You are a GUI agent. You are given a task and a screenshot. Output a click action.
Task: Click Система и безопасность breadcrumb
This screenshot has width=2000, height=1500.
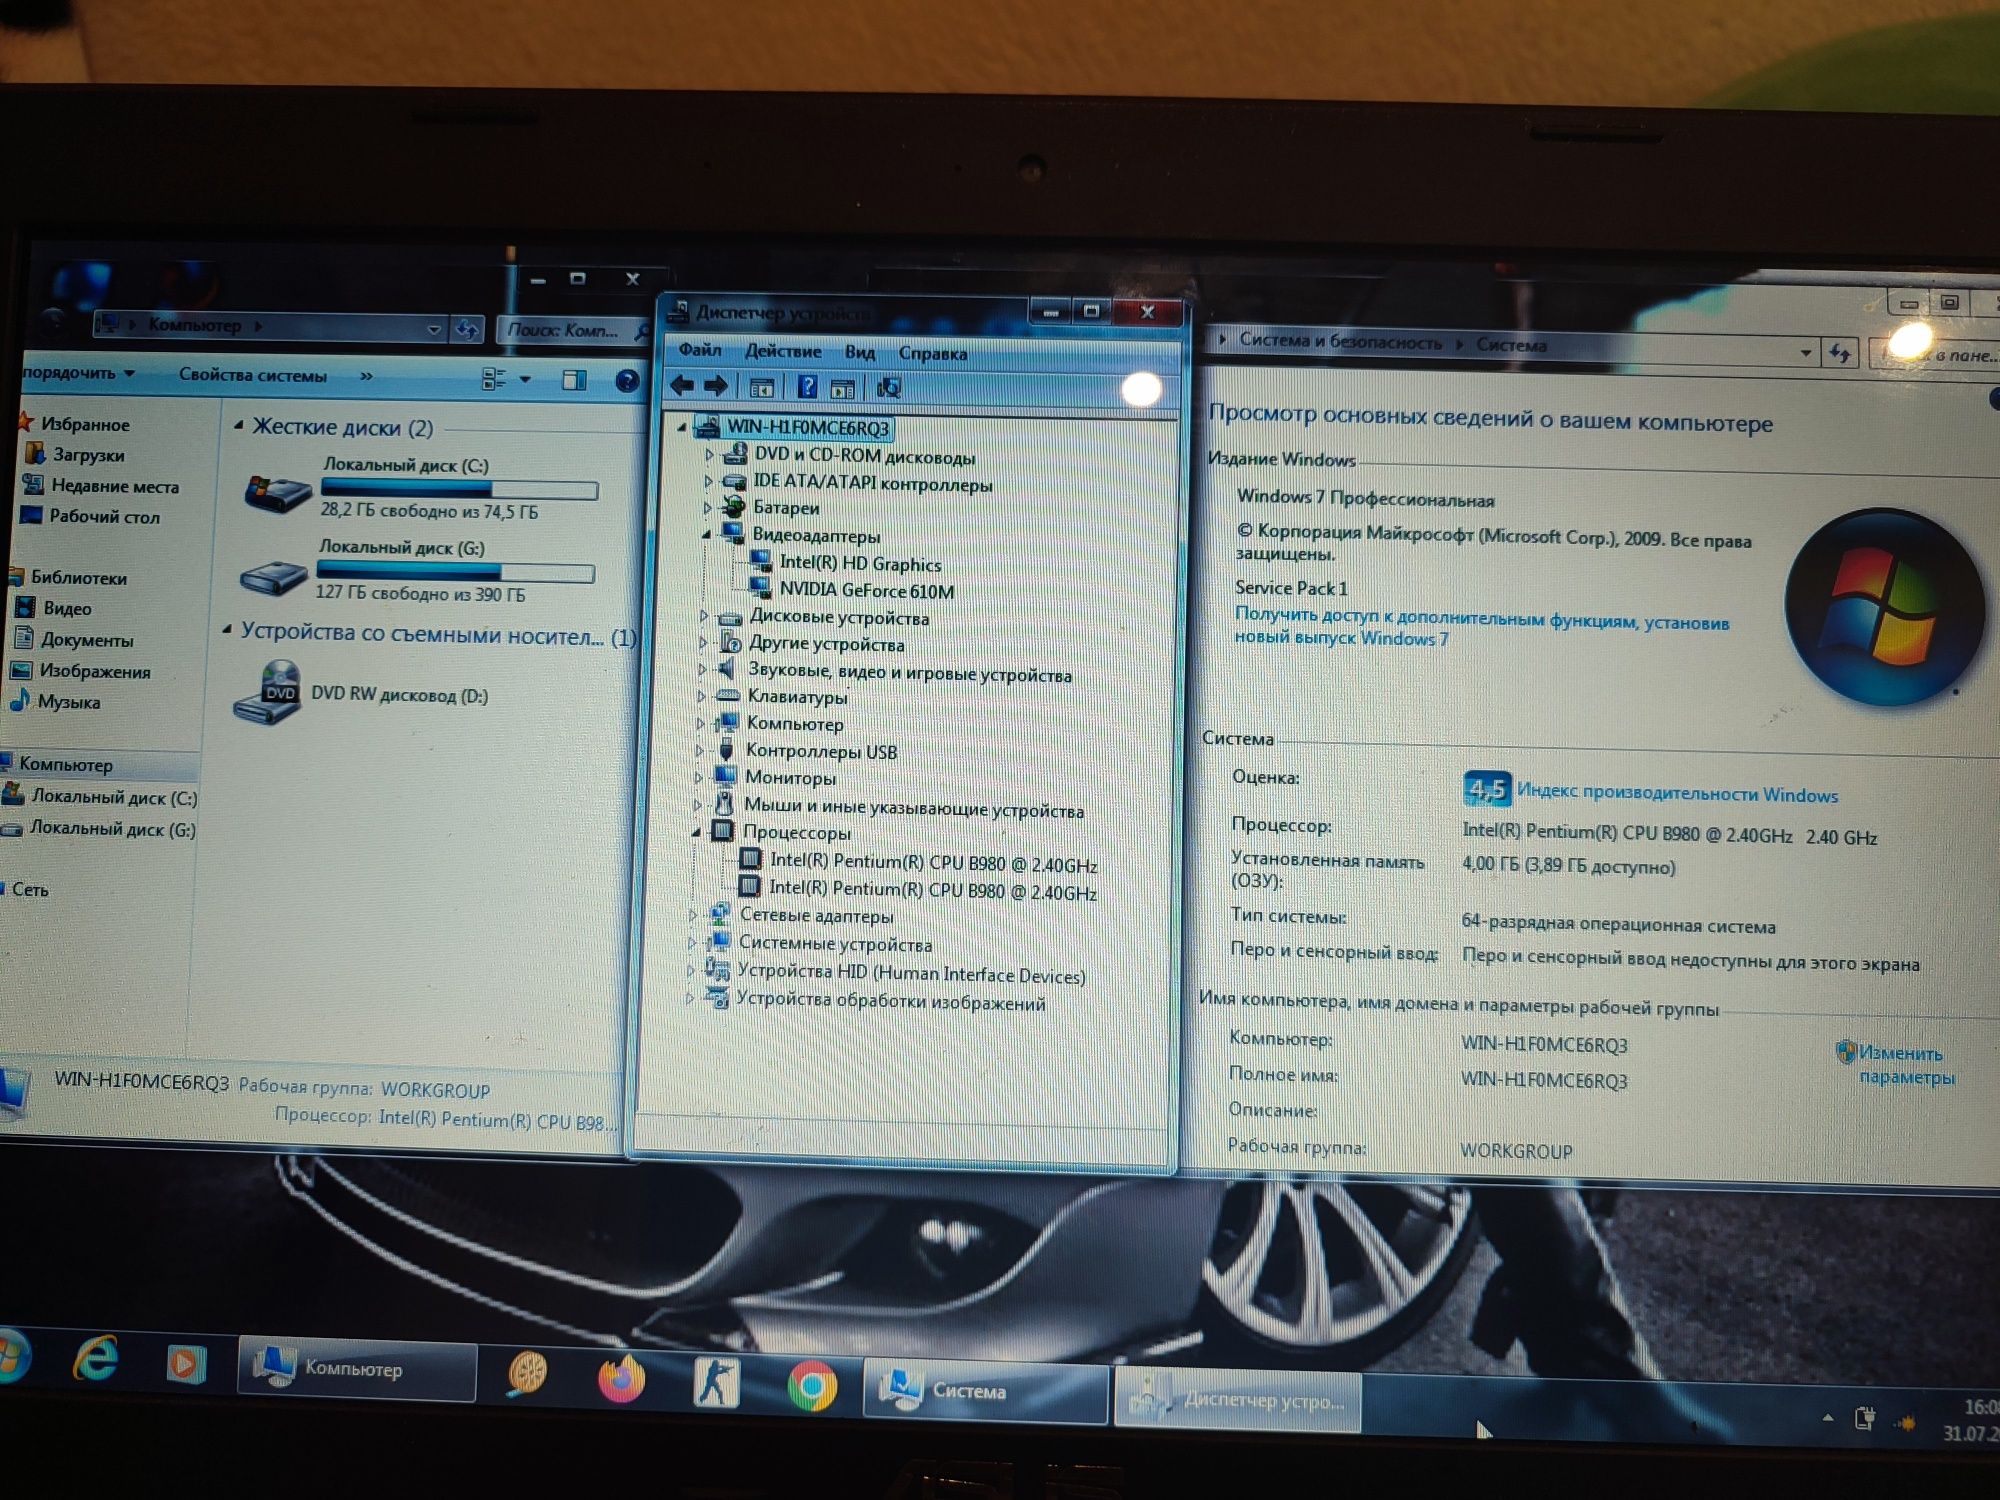coord(1341,341)
